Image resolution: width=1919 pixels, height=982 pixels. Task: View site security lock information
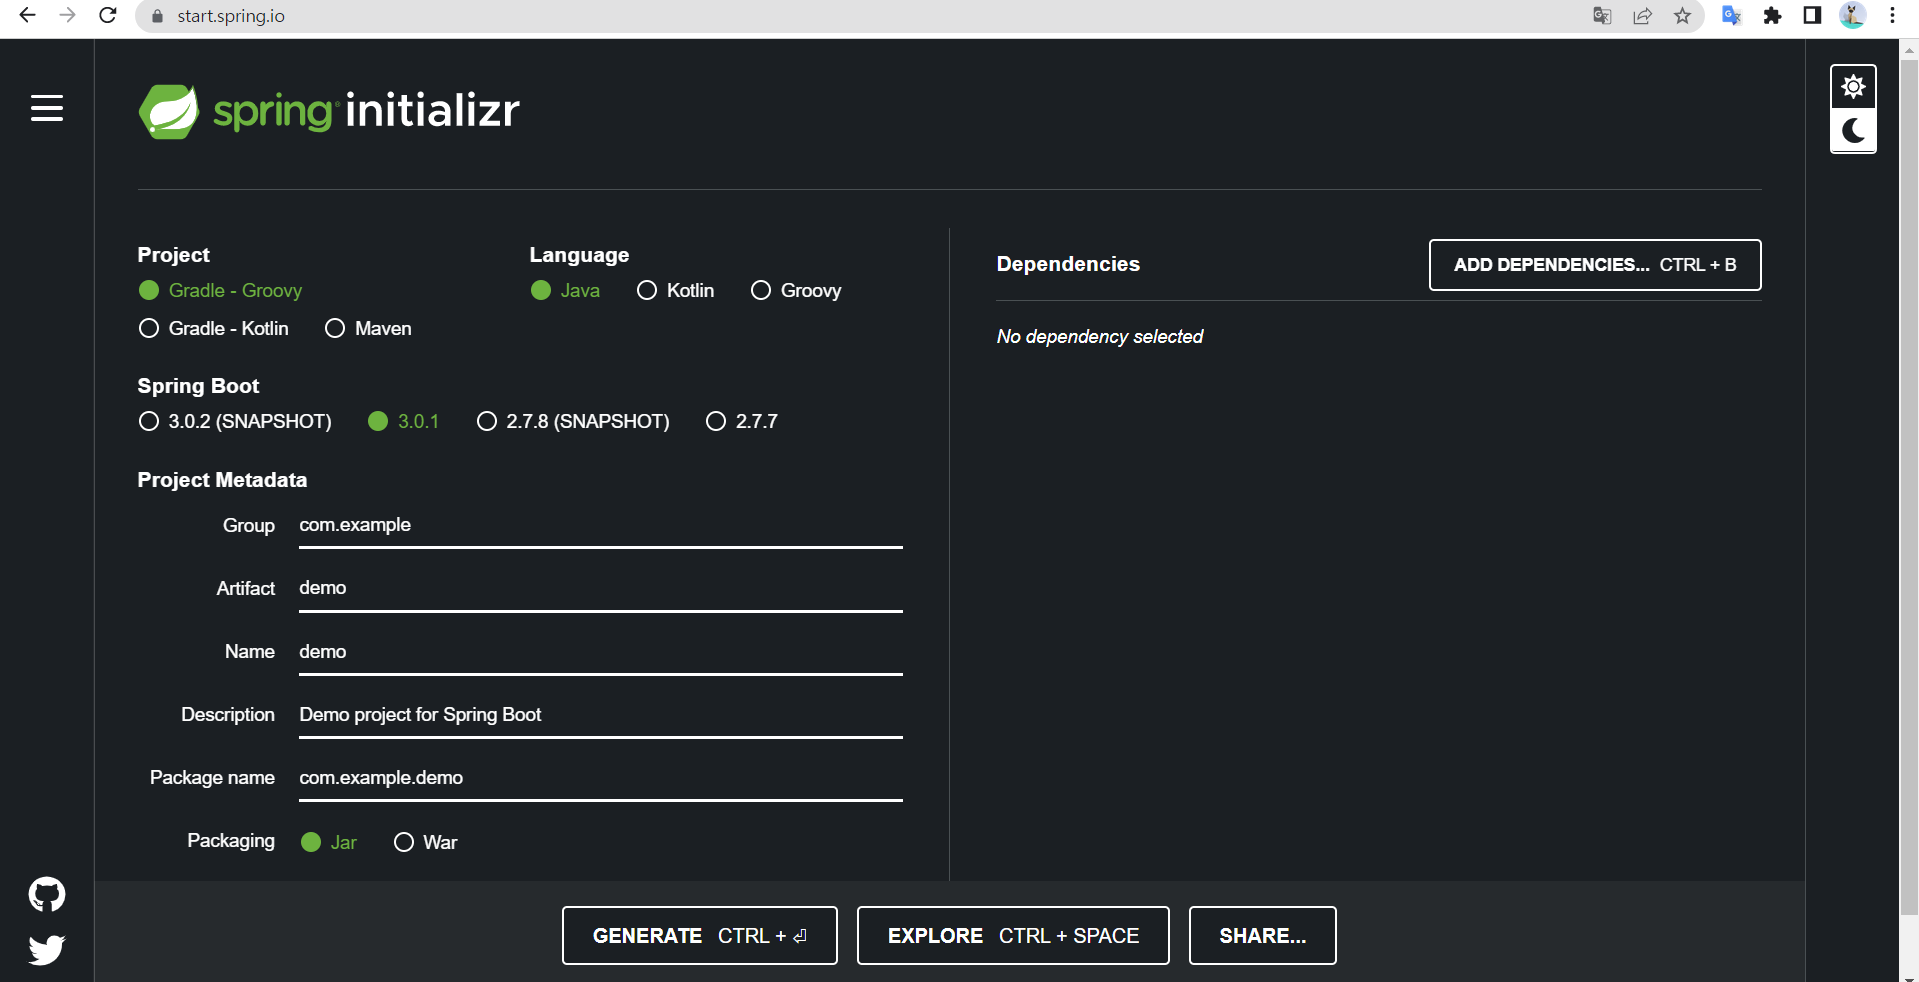[157, 16]
